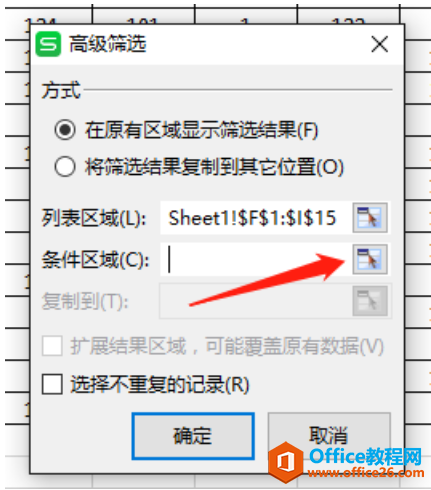Close the 高级筛选 dialog with the X

click(380, 44)
